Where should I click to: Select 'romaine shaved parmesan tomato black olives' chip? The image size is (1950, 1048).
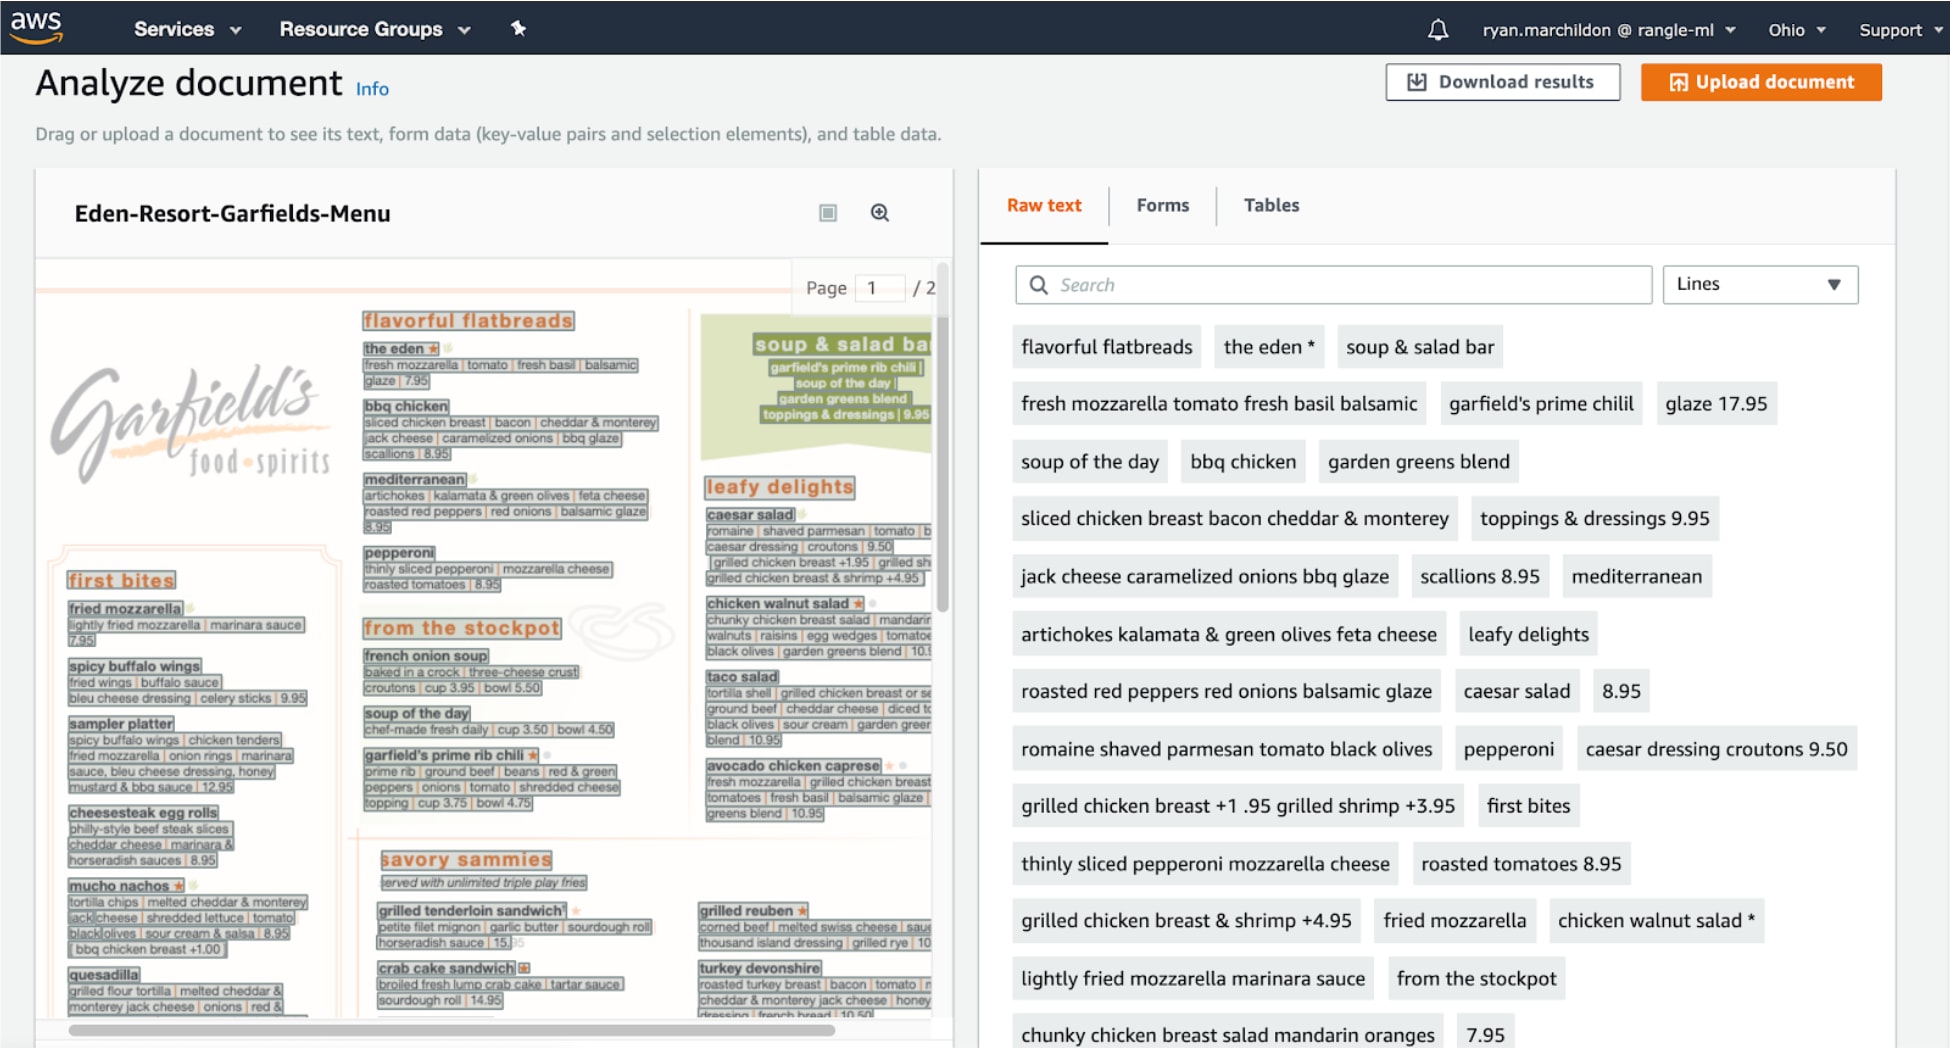point(1227,750)
